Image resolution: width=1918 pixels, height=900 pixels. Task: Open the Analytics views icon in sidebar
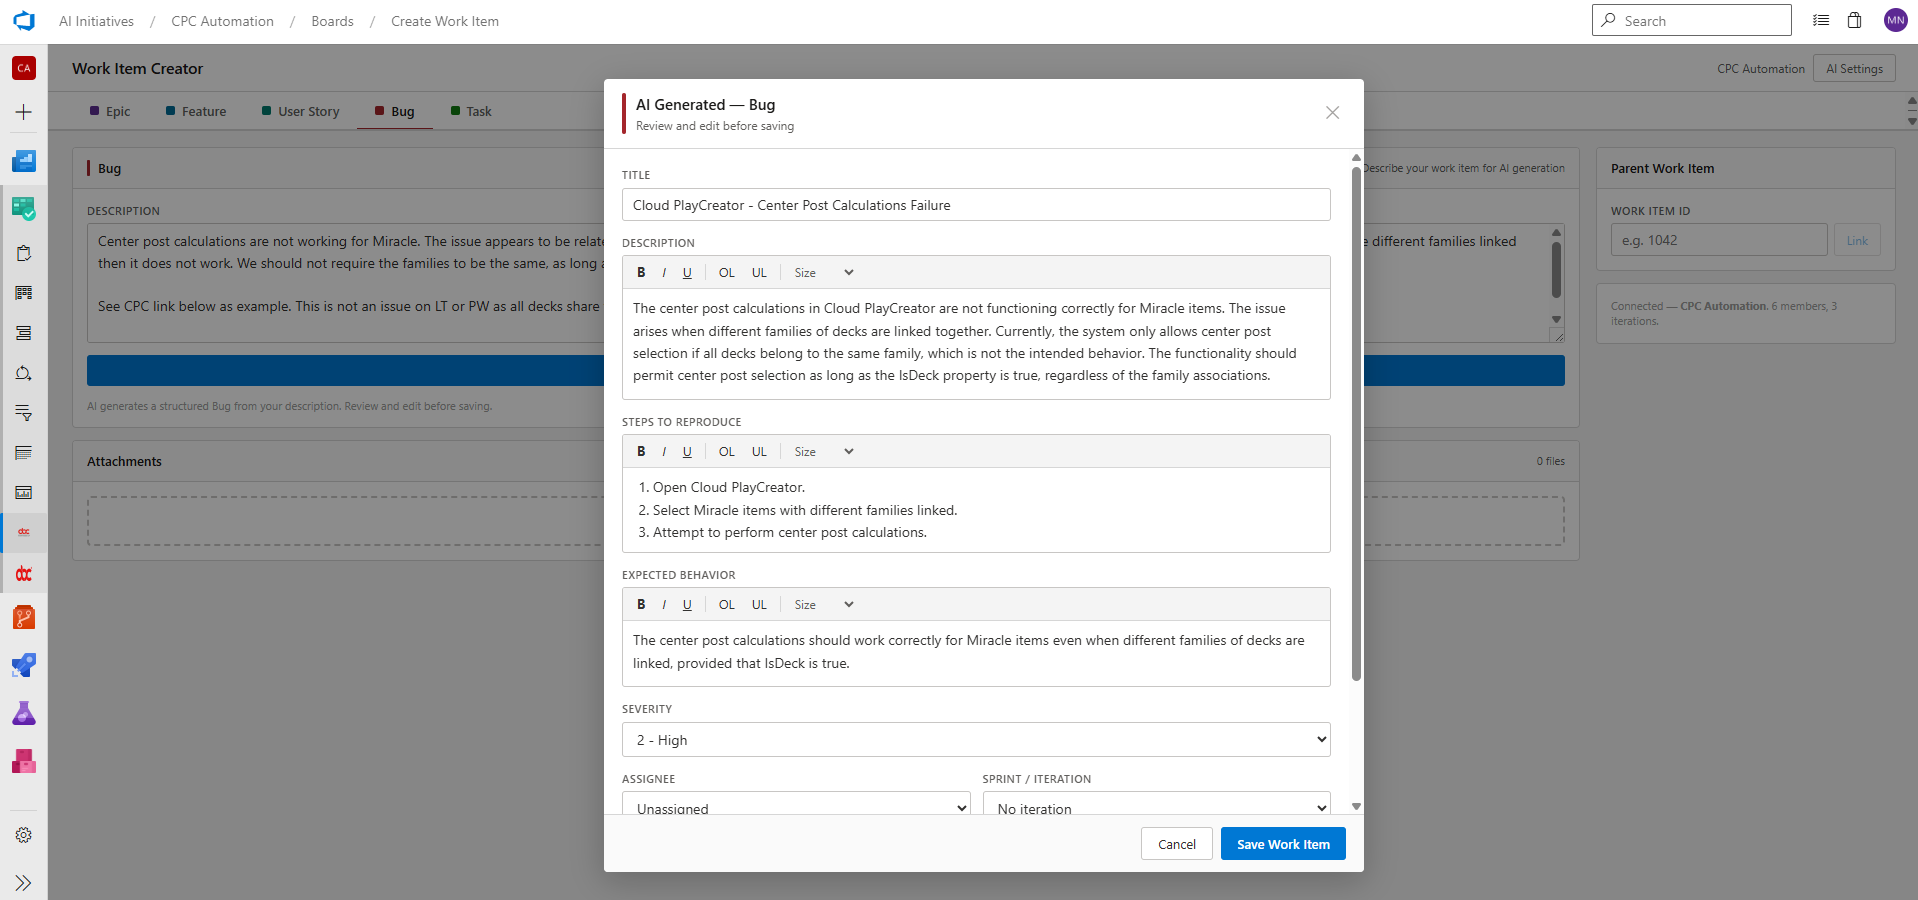coord(24,493)
